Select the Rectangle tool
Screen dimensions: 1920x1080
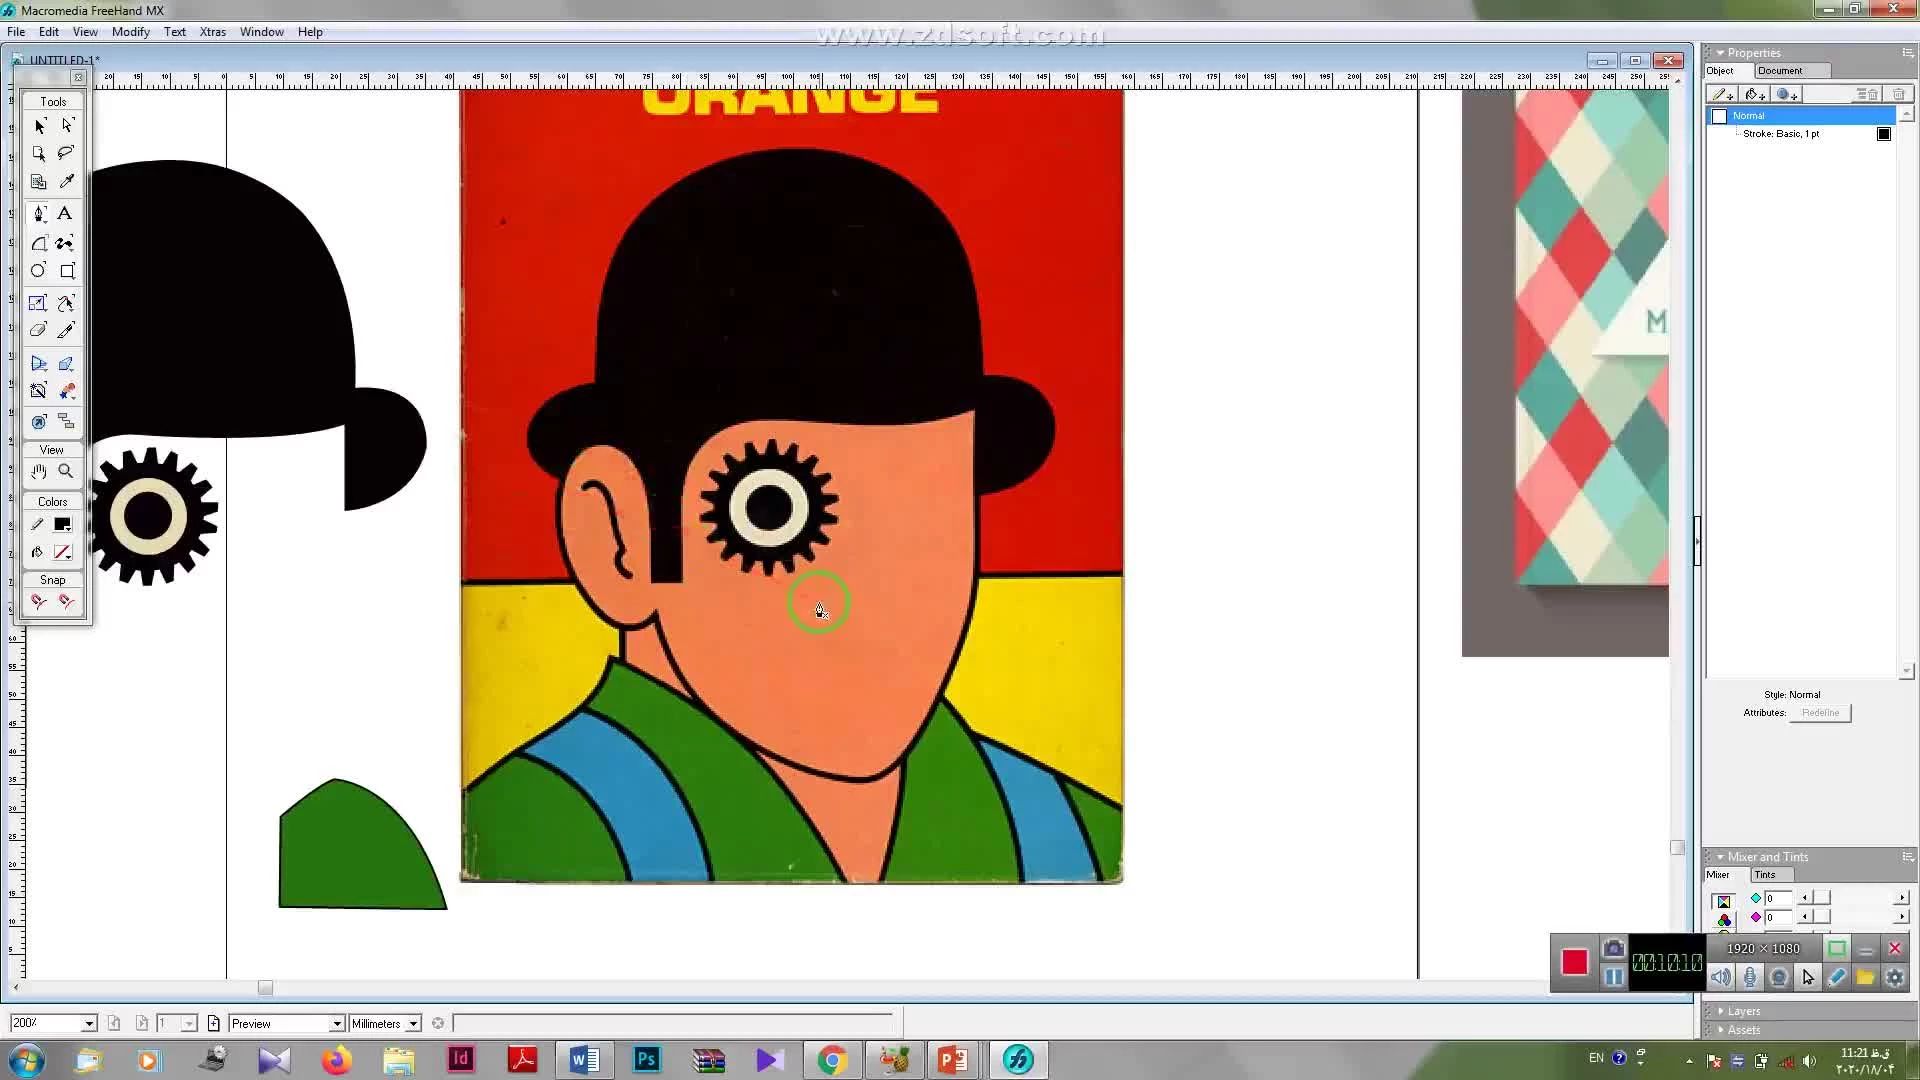tap(67, 271)
